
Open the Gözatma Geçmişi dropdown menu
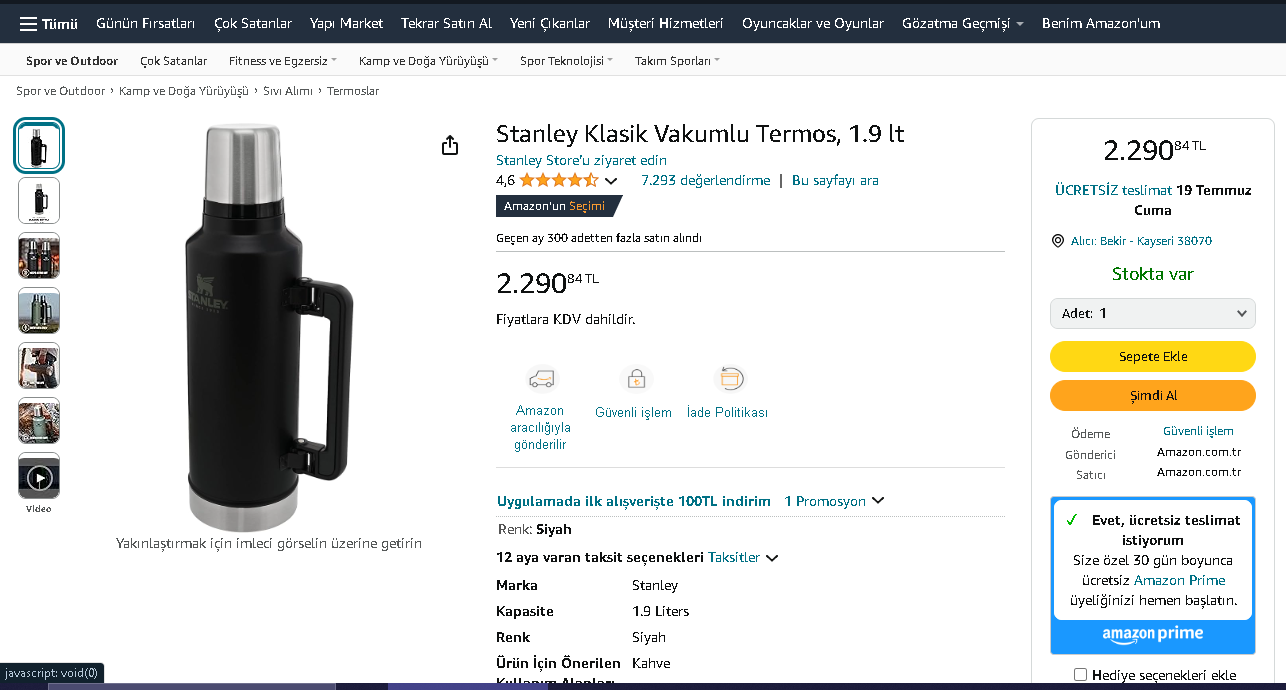[962, 23]
